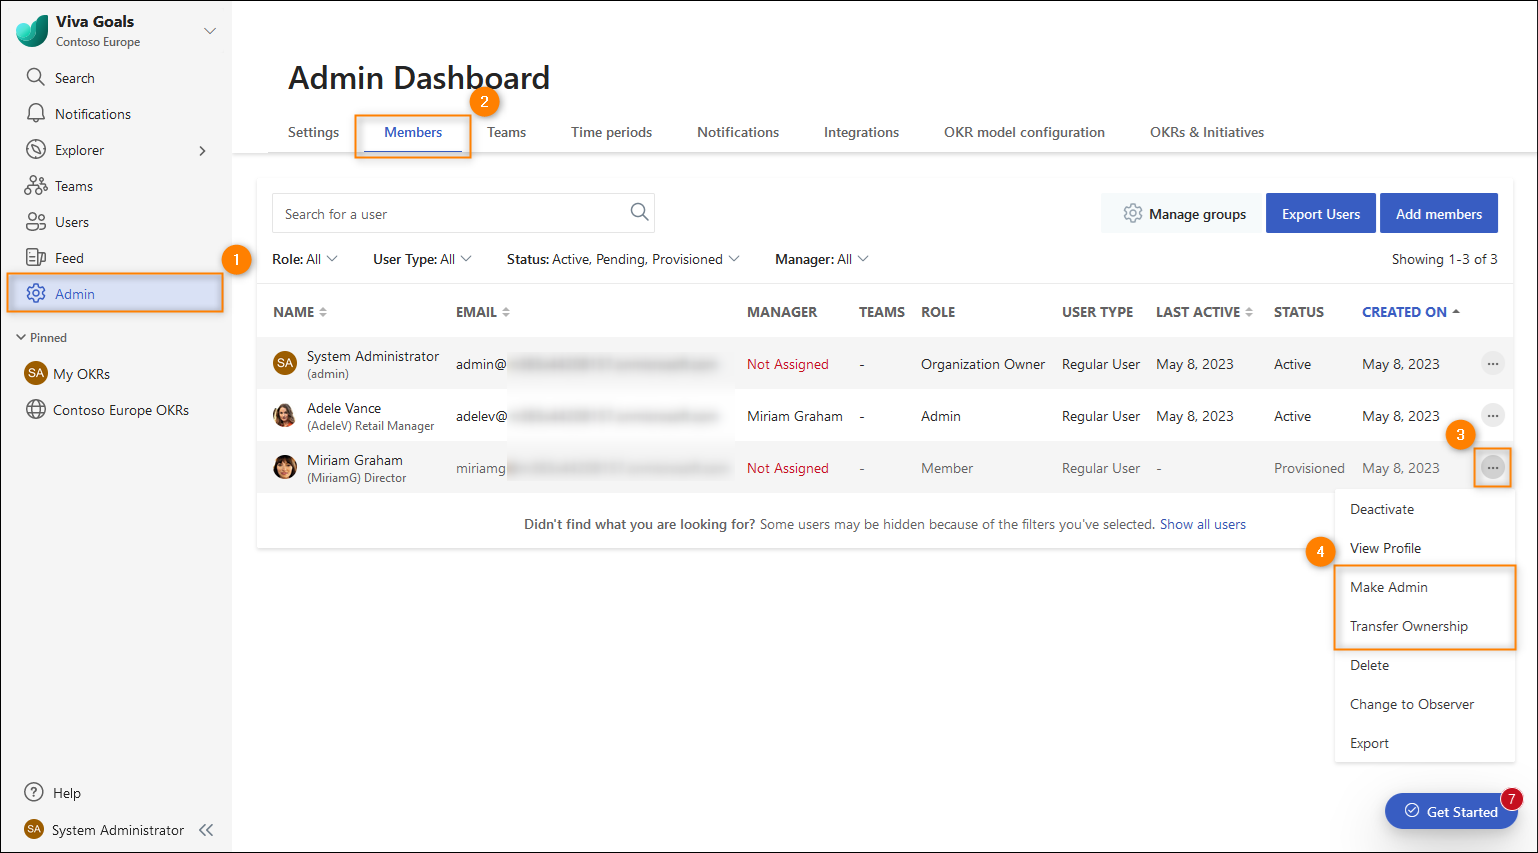Open more options for System Administrator row
This screenshot has width=1538, height=853.
tap(1492, 364)
